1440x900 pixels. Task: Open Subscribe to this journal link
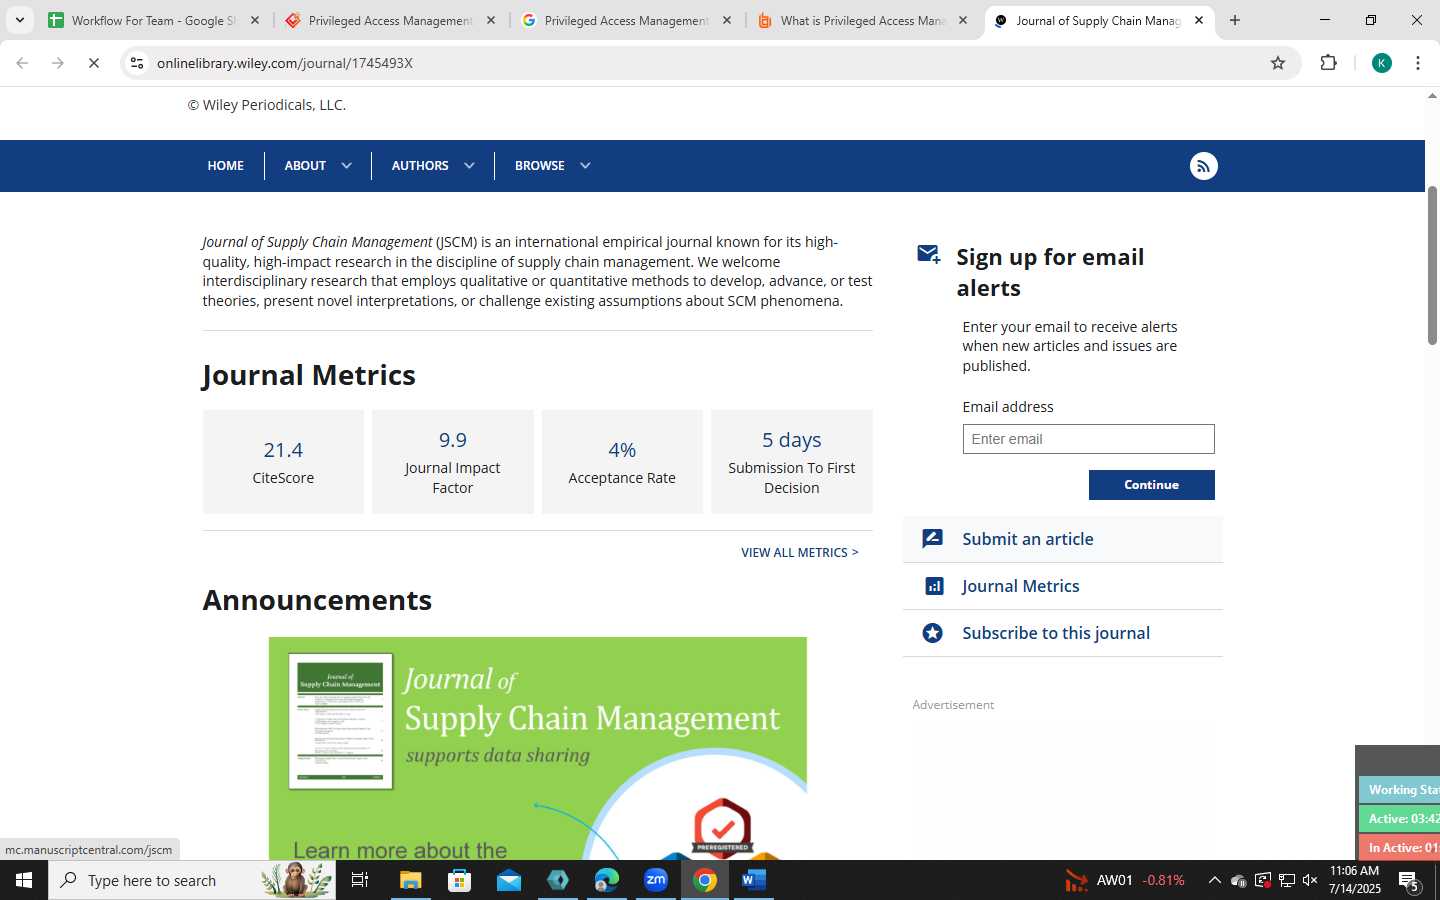1056,633
